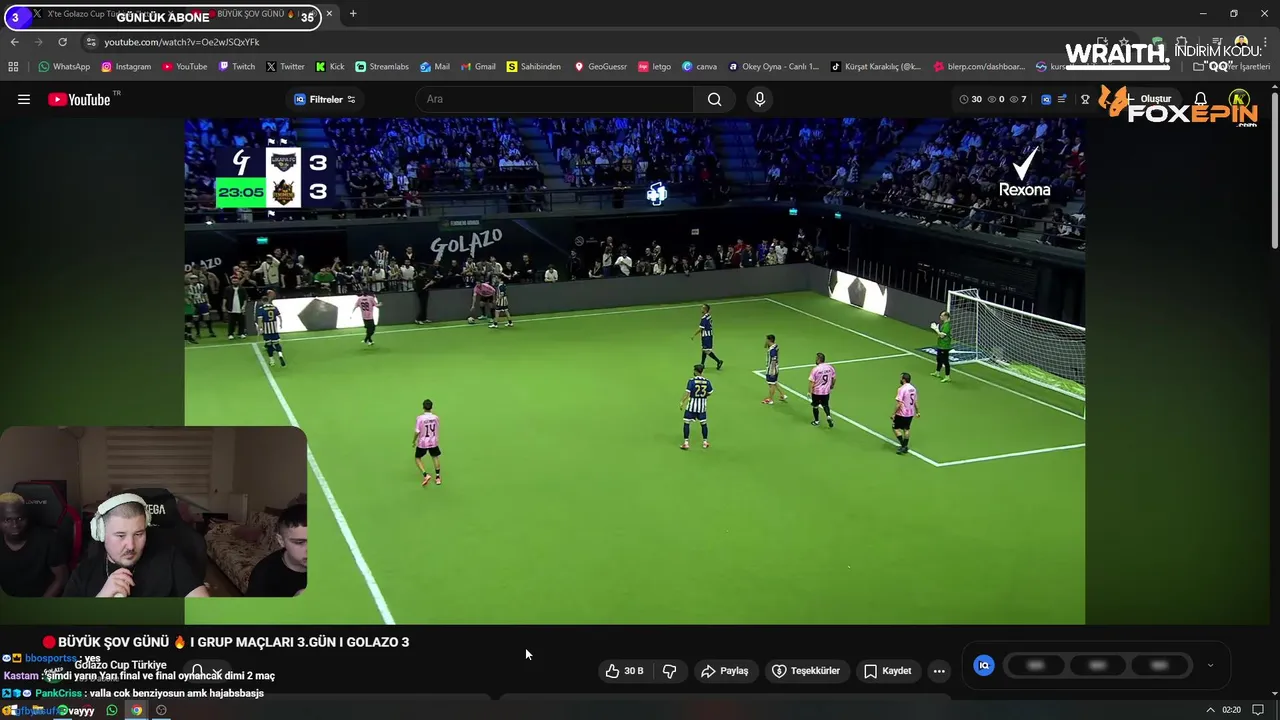Open the account avatar menu
This screenshot has width=1280, height=720.
point(1239,99)
